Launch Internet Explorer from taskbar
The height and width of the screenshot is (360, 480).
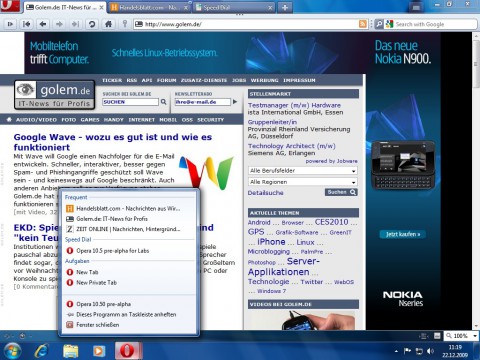(42, 351)
